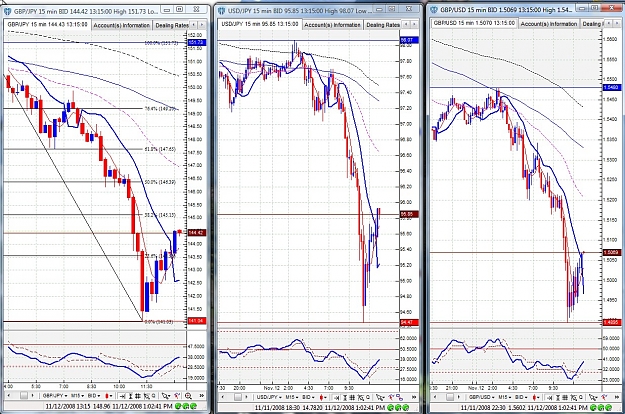The width and height of the screenshot is (625, 414).
Task: Open the candlestick style dropdown in GBP/USD window
Action: coord(536,397)
